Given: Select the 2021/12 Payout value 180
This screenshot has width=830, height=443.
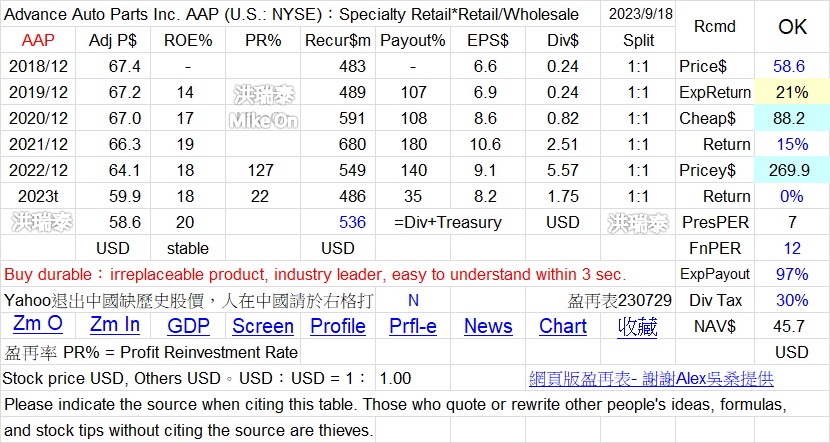Looking at the screenshot, I should point(413,144).
